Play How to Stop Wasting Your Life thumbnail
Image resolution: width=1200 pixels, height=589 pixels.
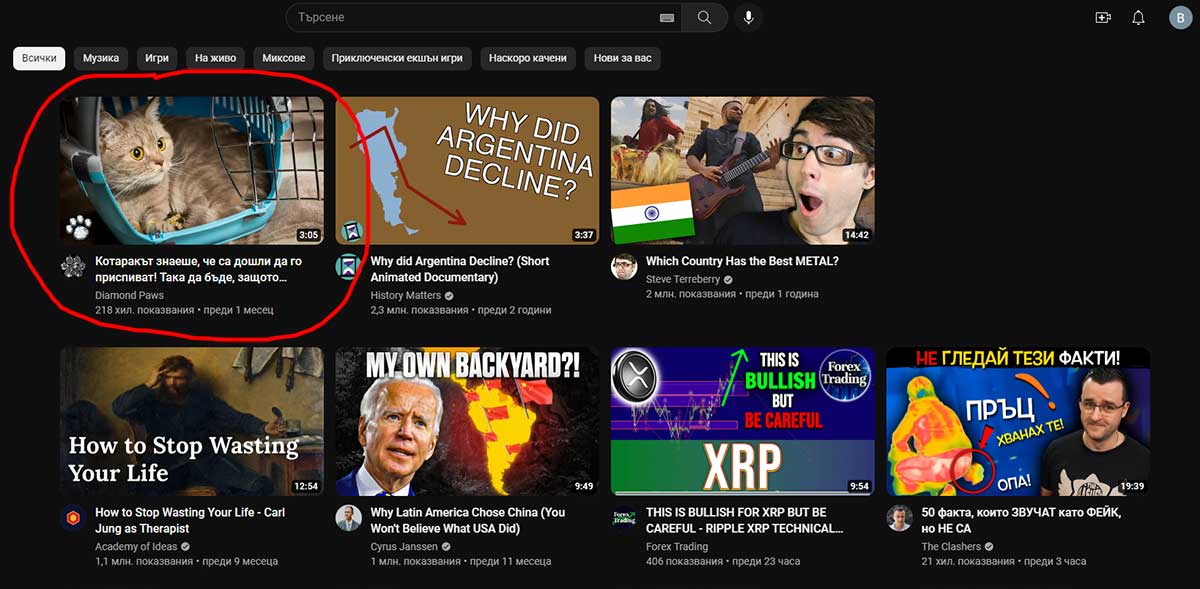(x=192, y=421)
